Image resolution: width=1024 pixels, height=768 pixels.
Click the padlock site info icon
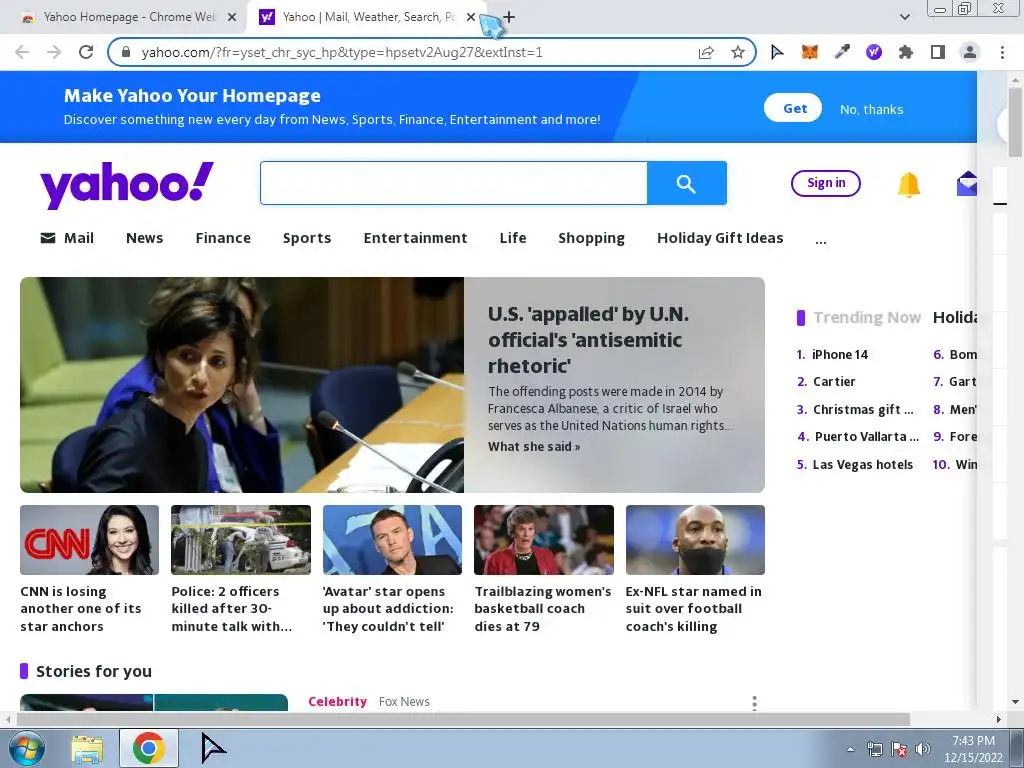[127, 52]
